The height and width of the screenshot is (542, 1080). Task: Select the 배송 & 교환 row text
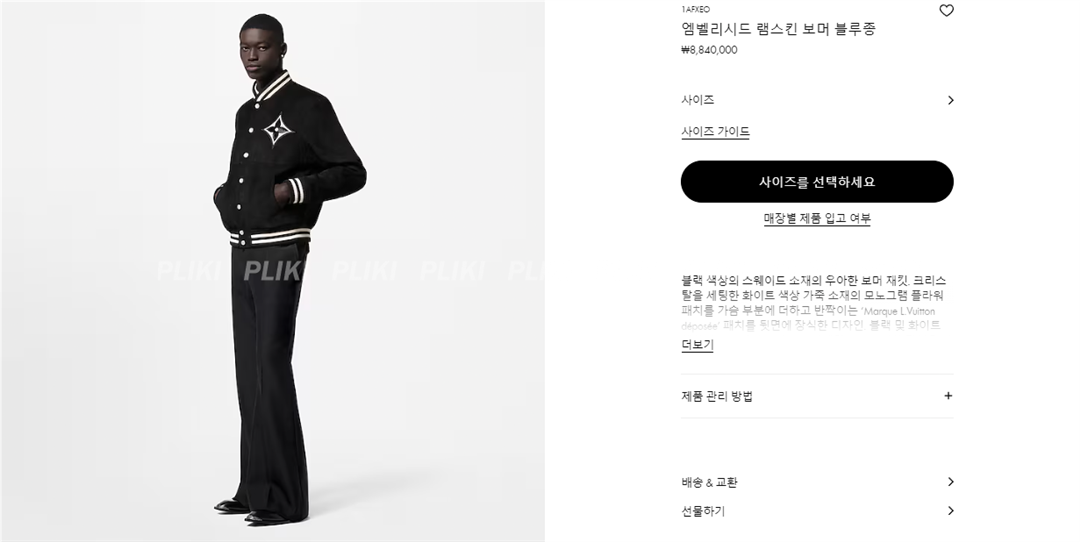point(709,482)
